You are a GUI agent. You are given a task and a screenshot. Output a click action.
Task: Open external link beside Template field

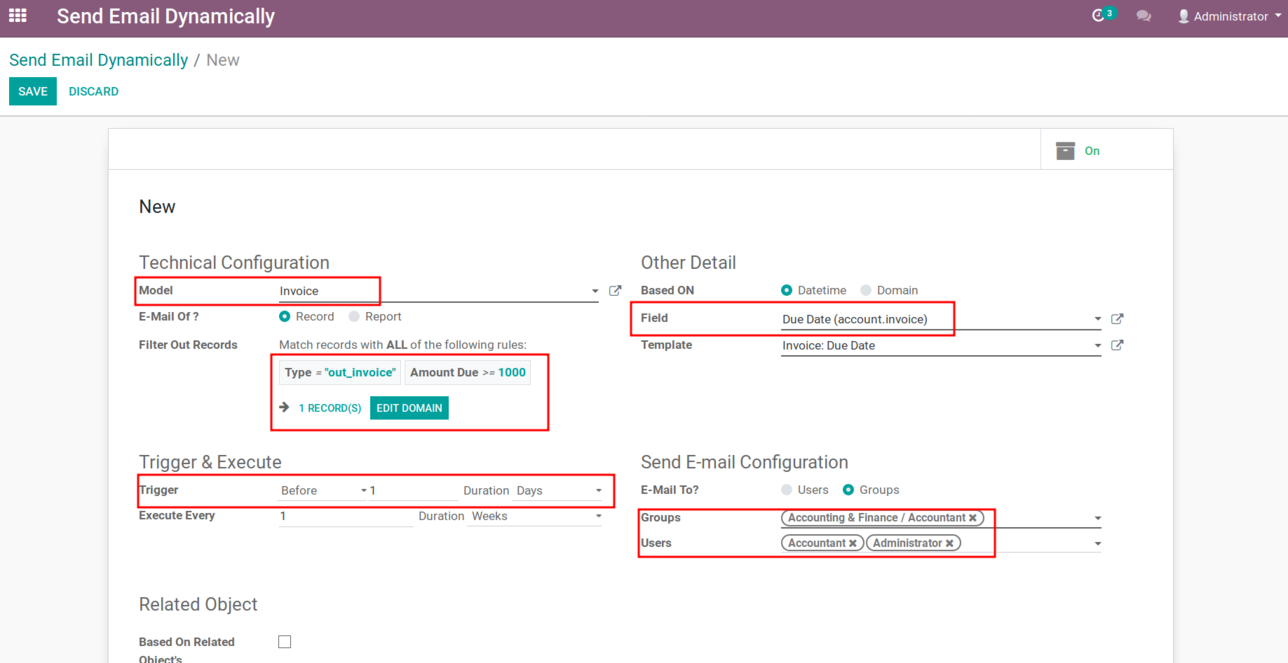[1117, 345]
